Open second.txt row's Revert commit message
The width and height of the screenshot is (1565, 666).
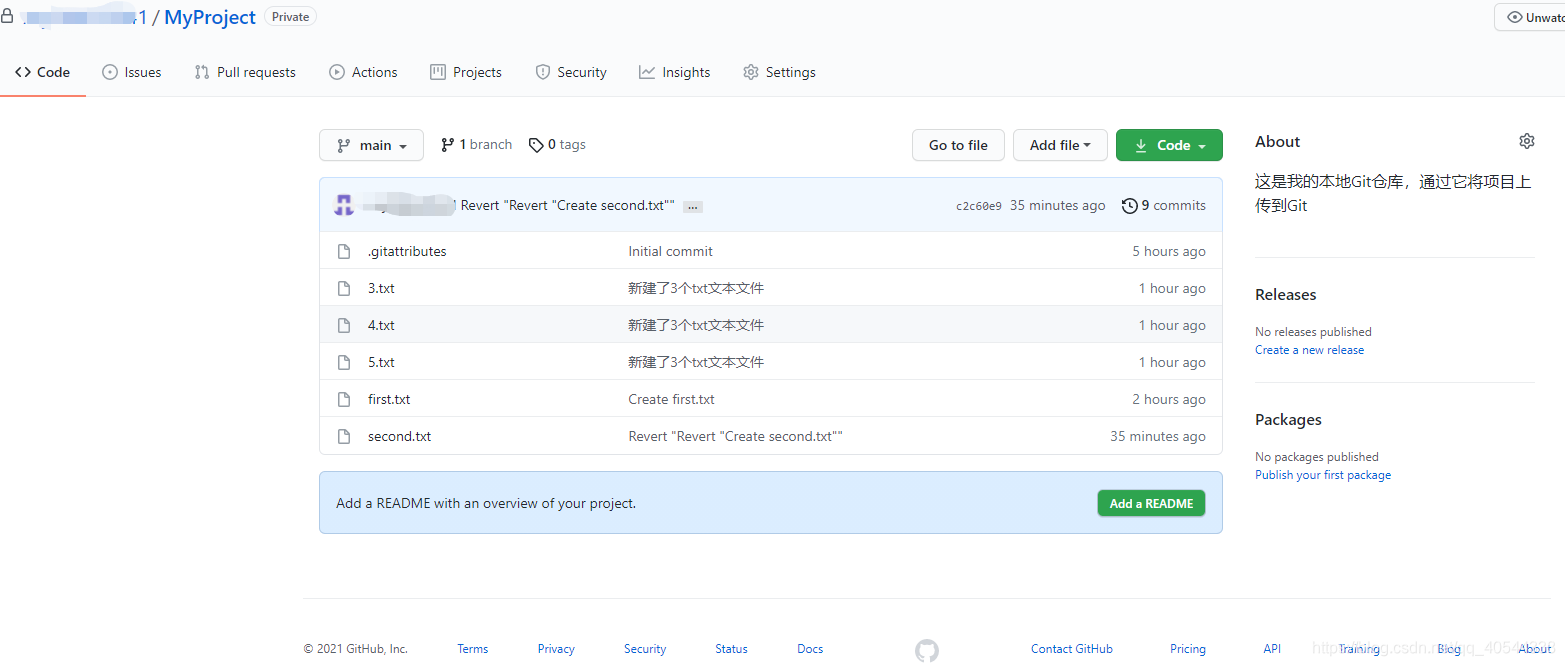735,436
